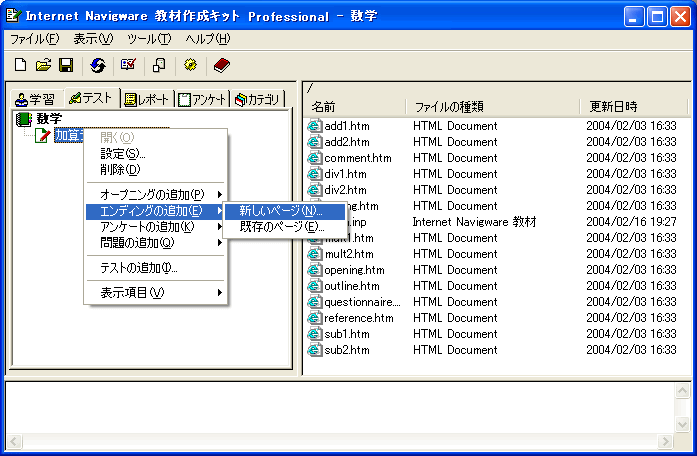The image size is (697, 456).
Task: Click the horizontal scrollbar right arrow
Action: point(665,441)
